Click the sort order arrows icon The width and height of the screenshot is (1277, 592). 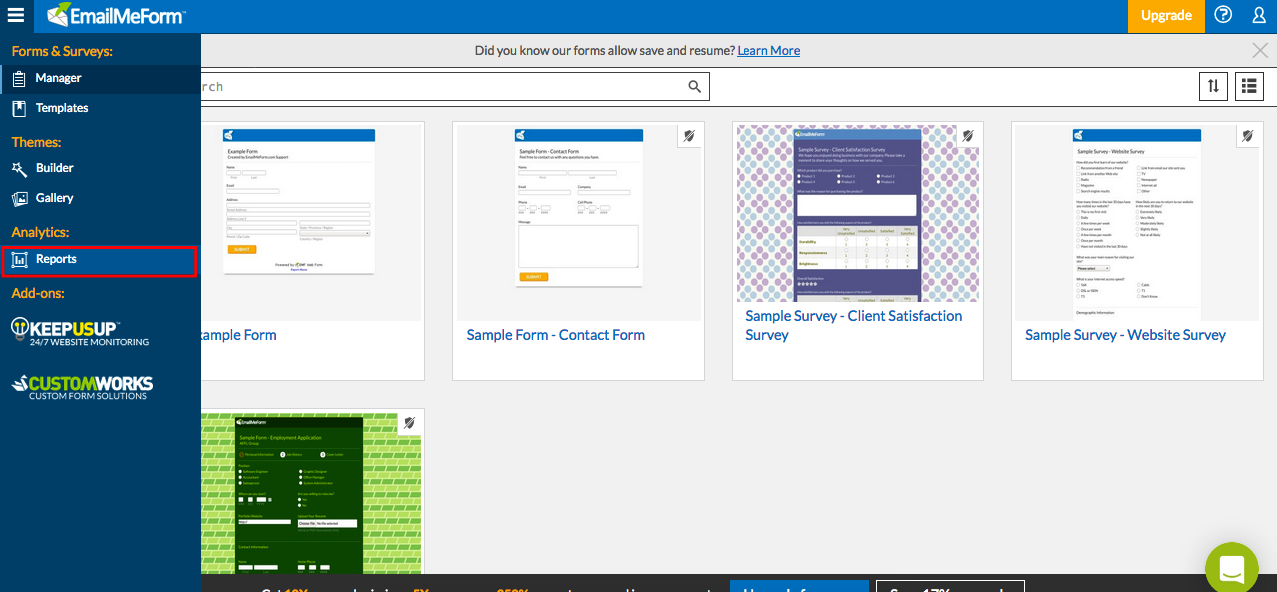click(1213, 86)
